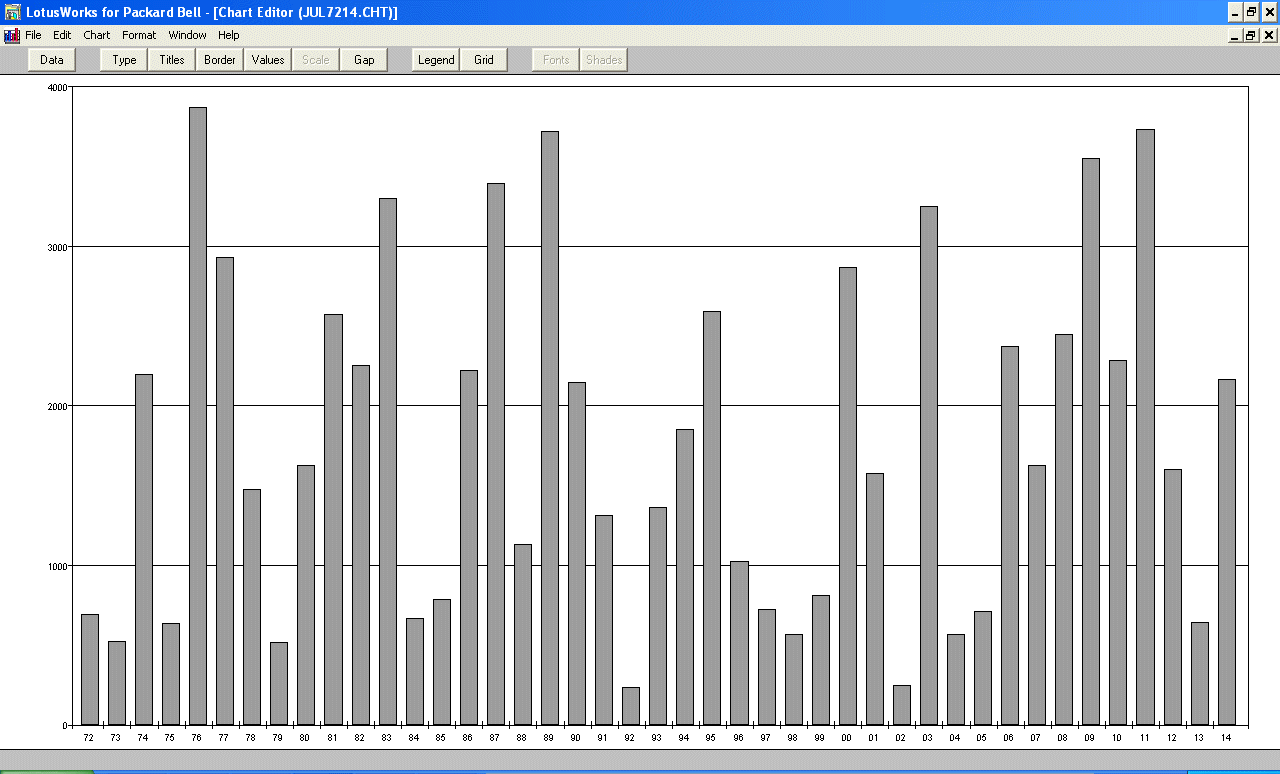Select the bar for year 72
Screen dimensions: 1280x774
[90, 669]
